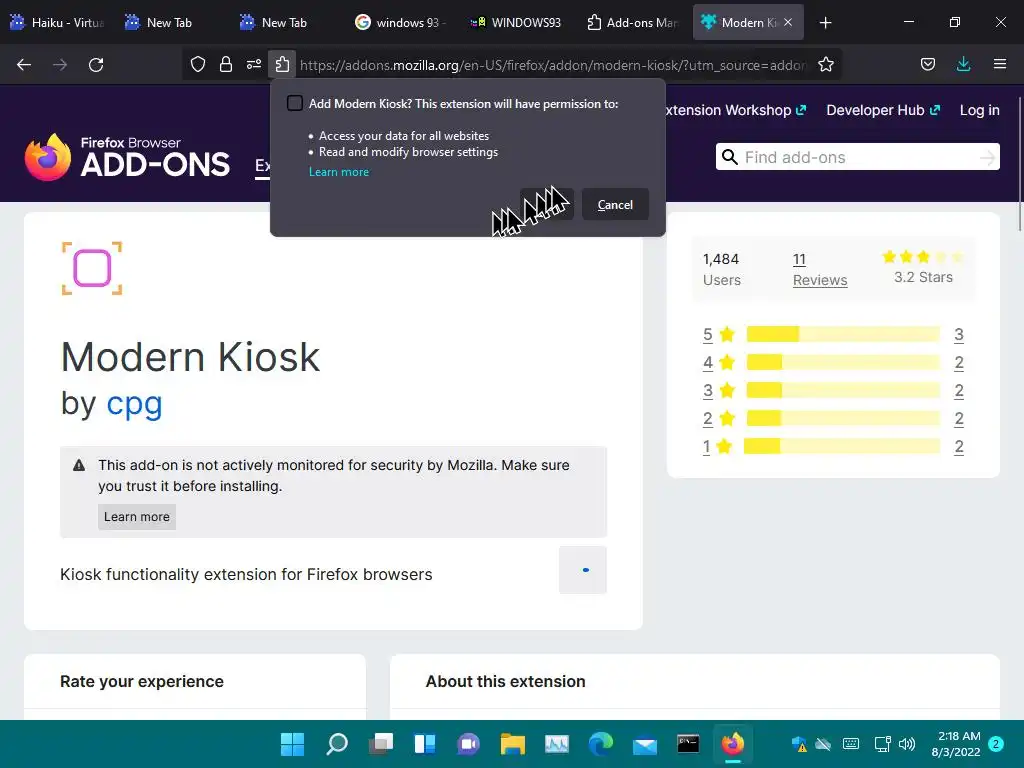
Task: Open the terminal window from taskbar
Action: pos(688,744)
